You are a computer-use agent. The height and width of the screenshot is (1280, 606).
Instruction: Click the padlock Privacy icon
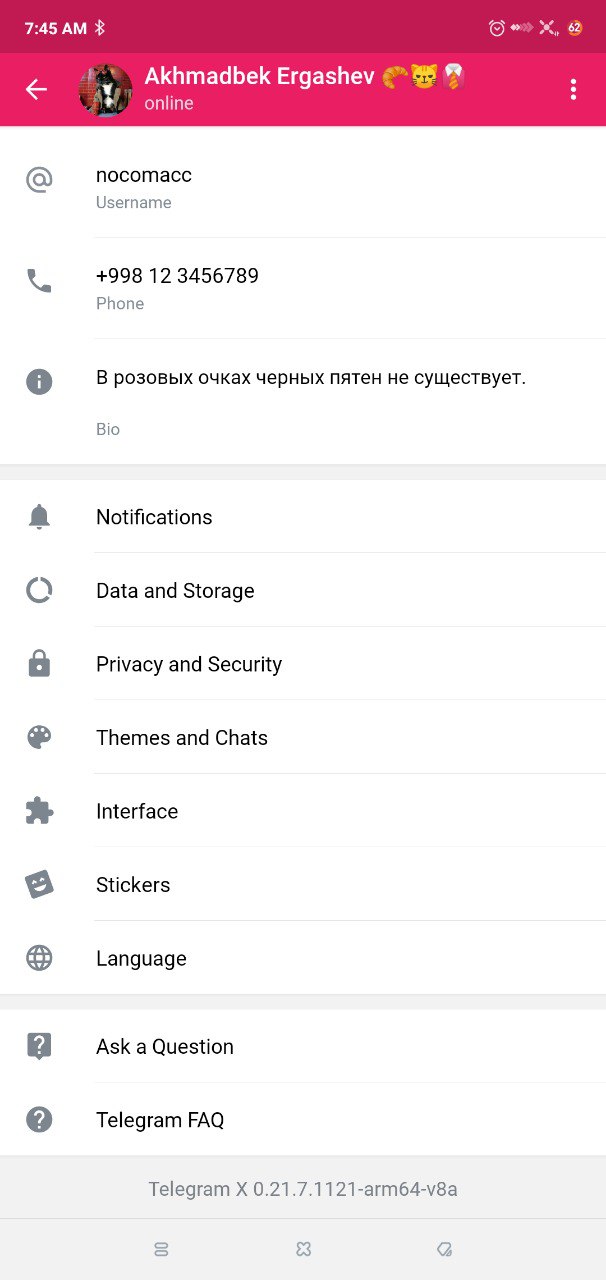click(x=39, y=664)
